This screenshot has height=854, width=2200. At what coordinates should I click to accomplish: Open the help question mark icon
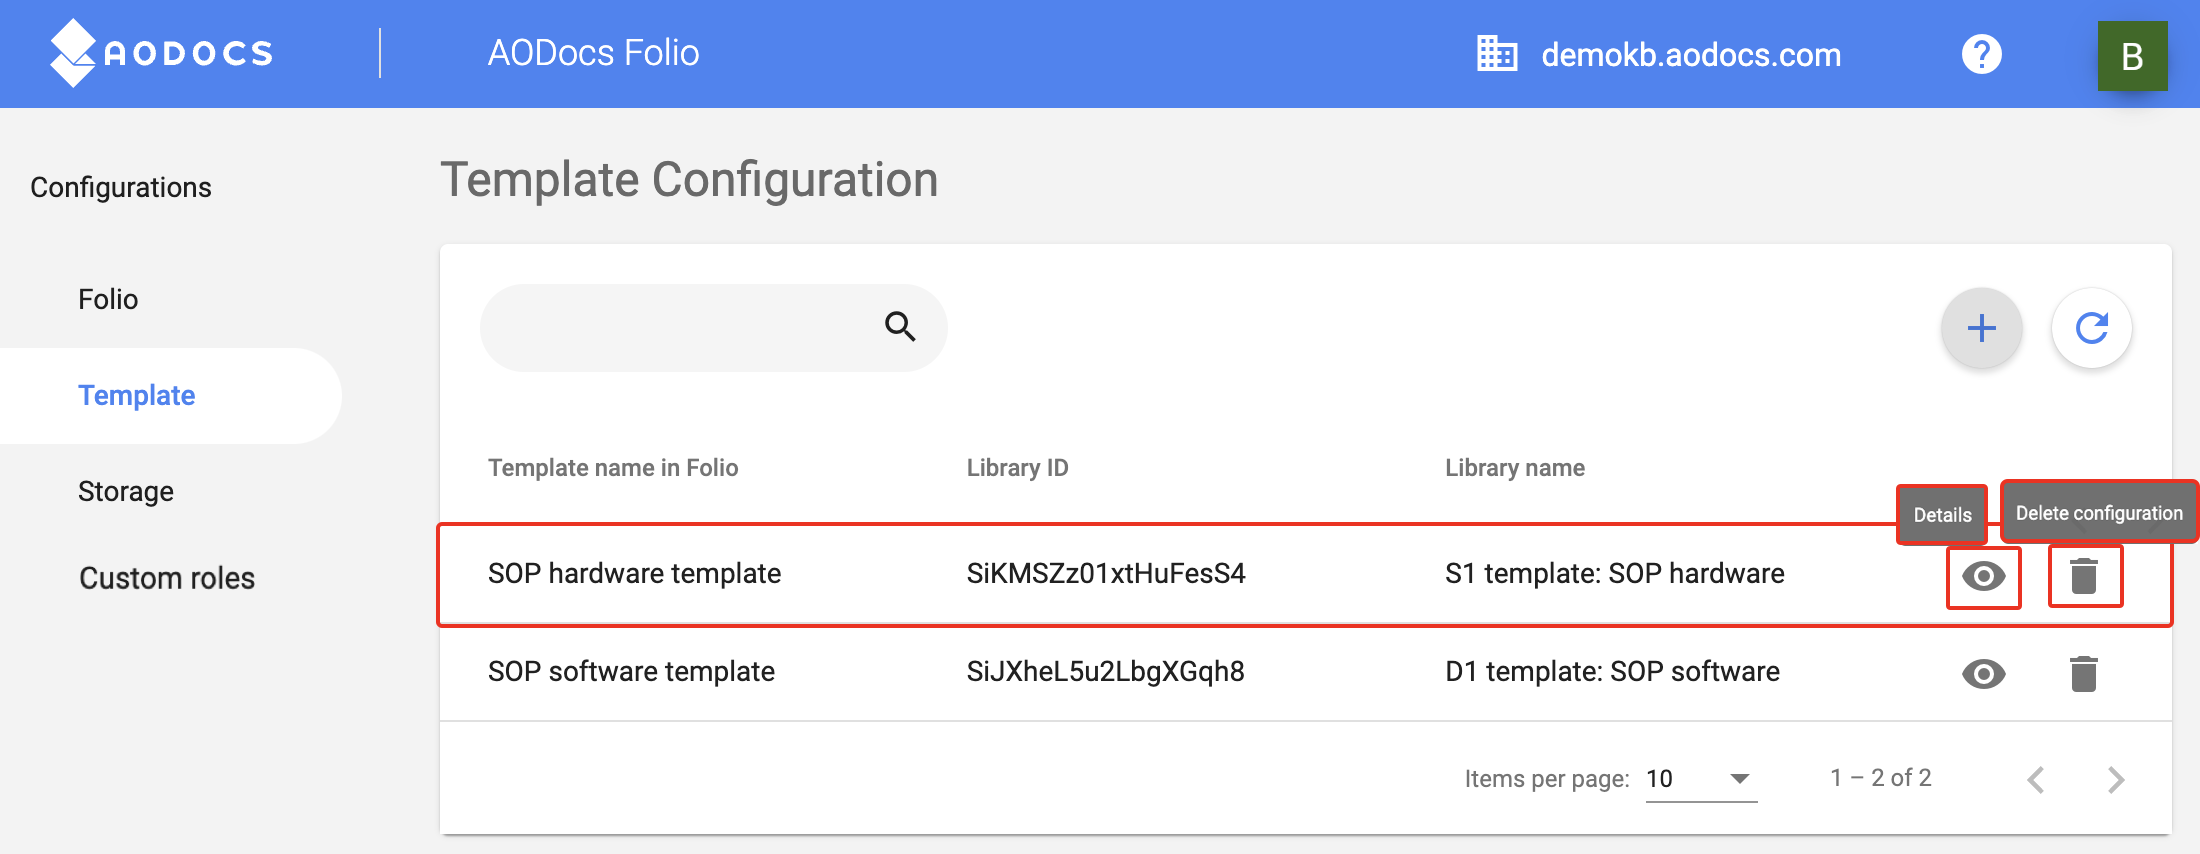coord(1981,54)
